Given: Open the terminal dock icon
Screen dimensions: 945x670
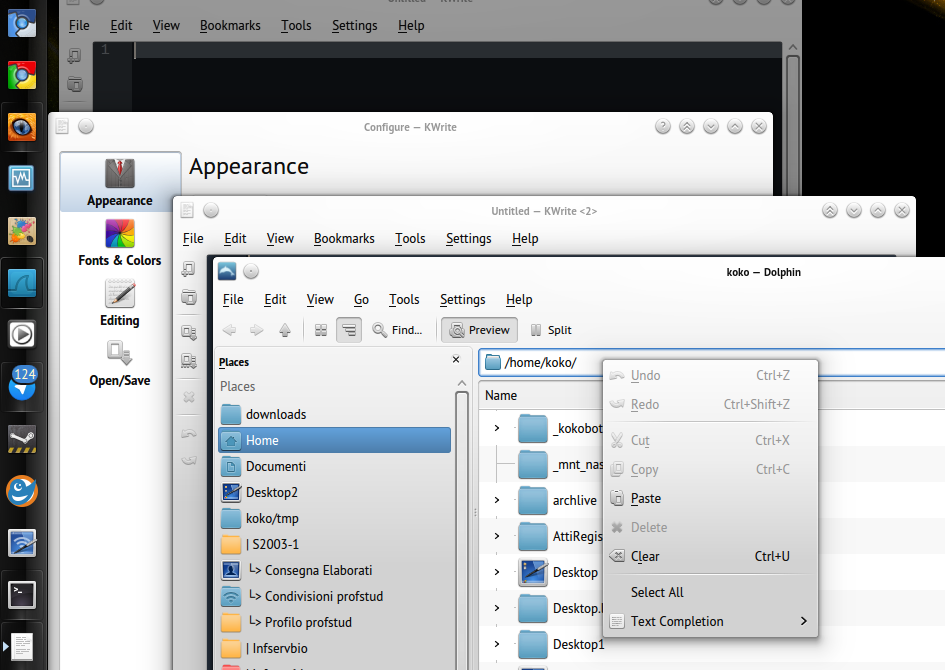Looking at the screenshot, I should (22, 595).
